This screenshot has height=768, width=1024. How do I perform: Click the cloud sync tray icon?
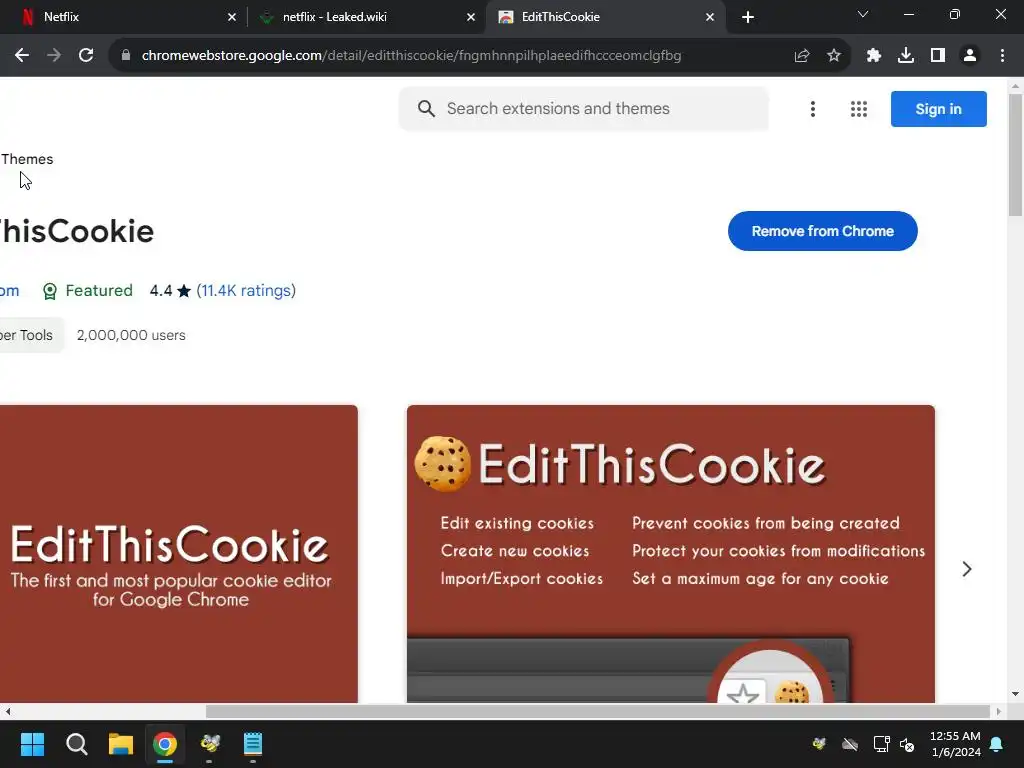[x=850, y=744]
